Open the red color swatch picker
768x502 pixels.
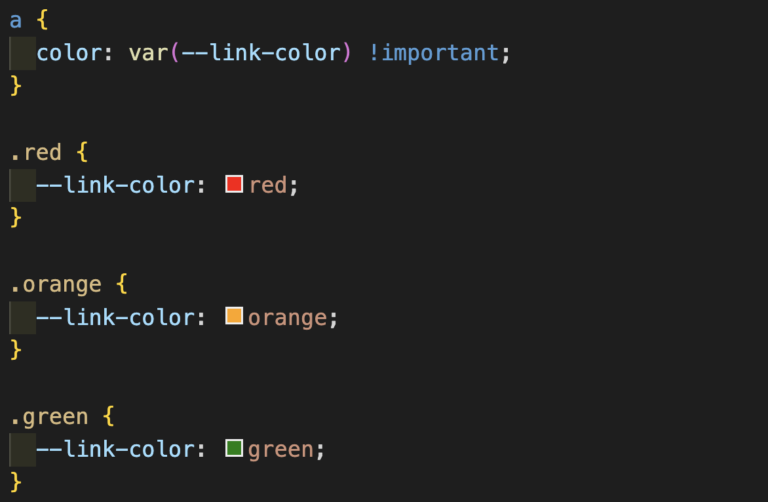point(234,184)
